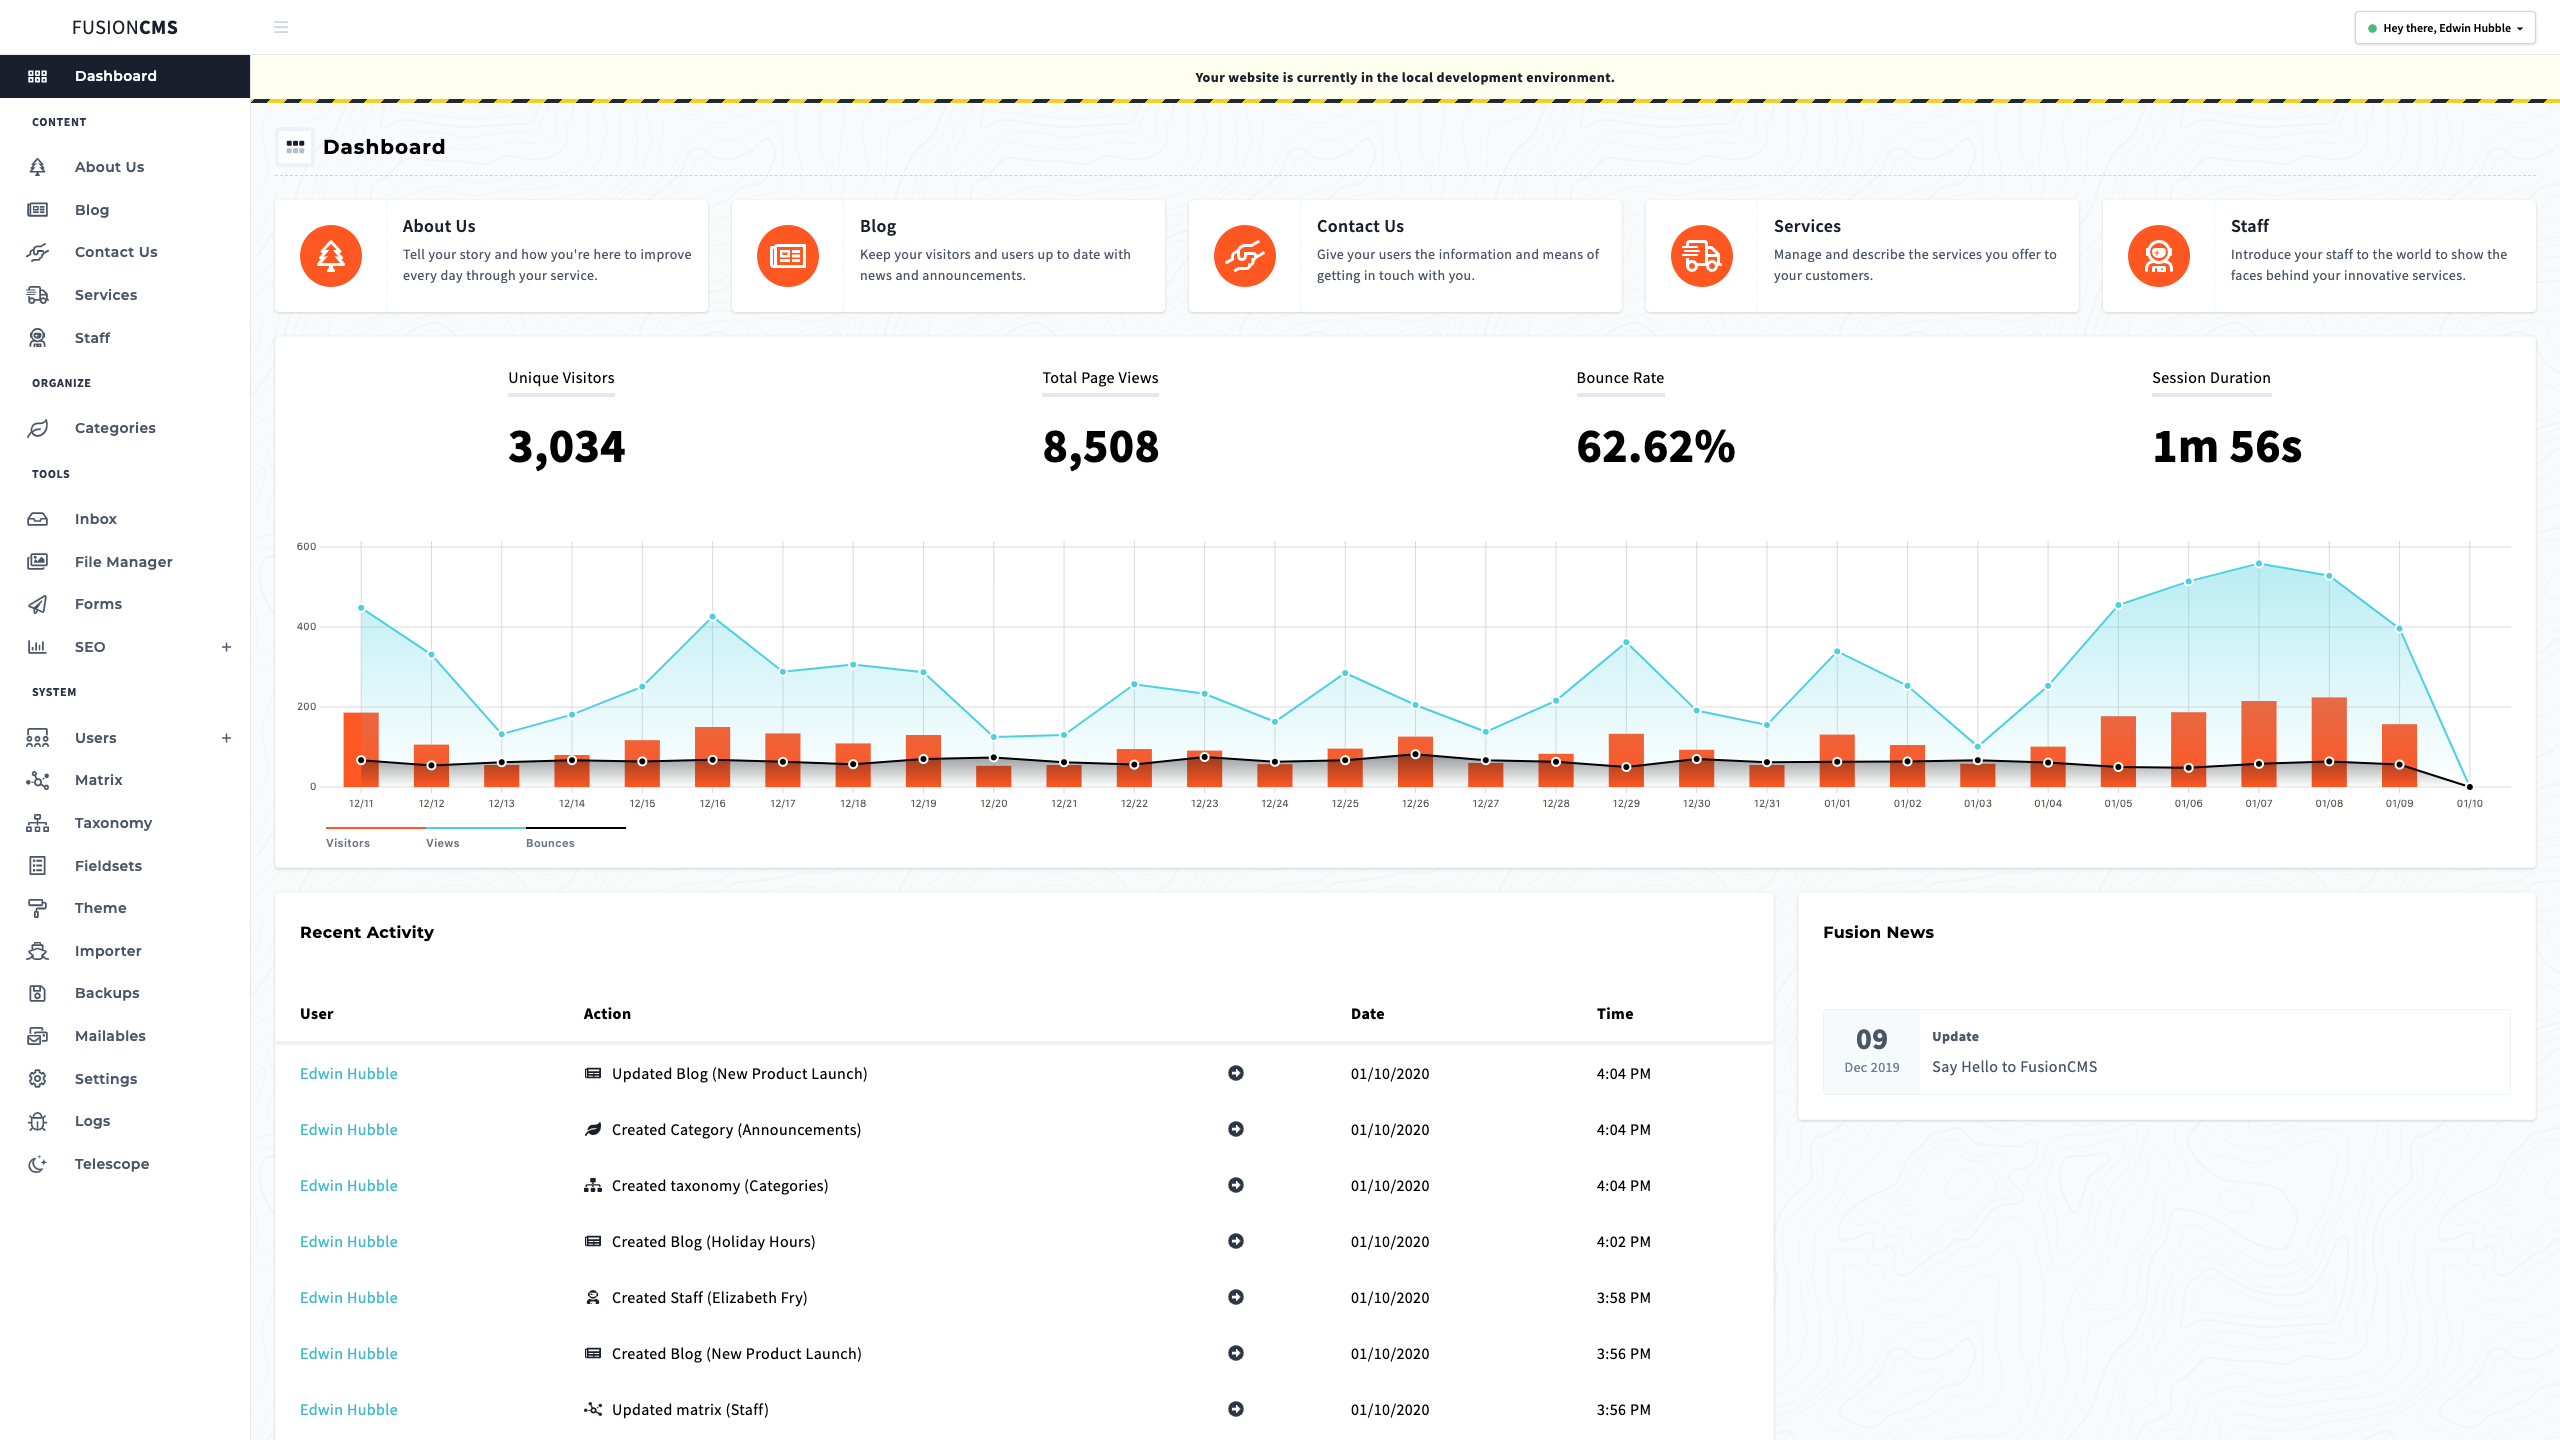
Task: Open the Forms tool icon
Action: [37, 603]
